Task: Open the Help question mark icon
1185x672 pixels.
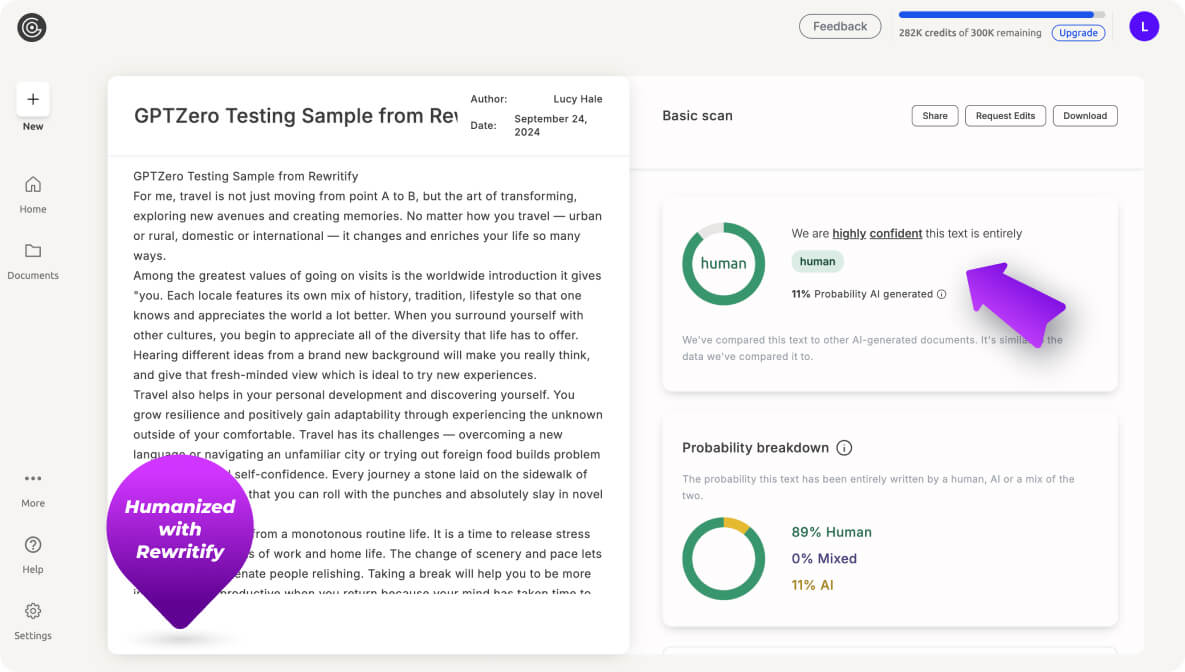Action: (x=33, y=545)
